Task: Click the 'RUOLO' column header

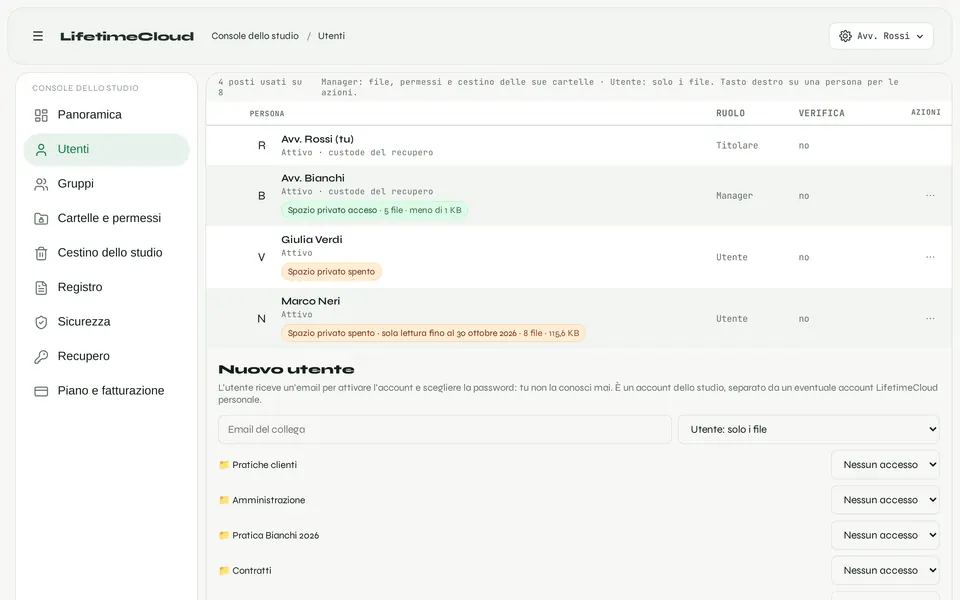Action: coord(730,113)
